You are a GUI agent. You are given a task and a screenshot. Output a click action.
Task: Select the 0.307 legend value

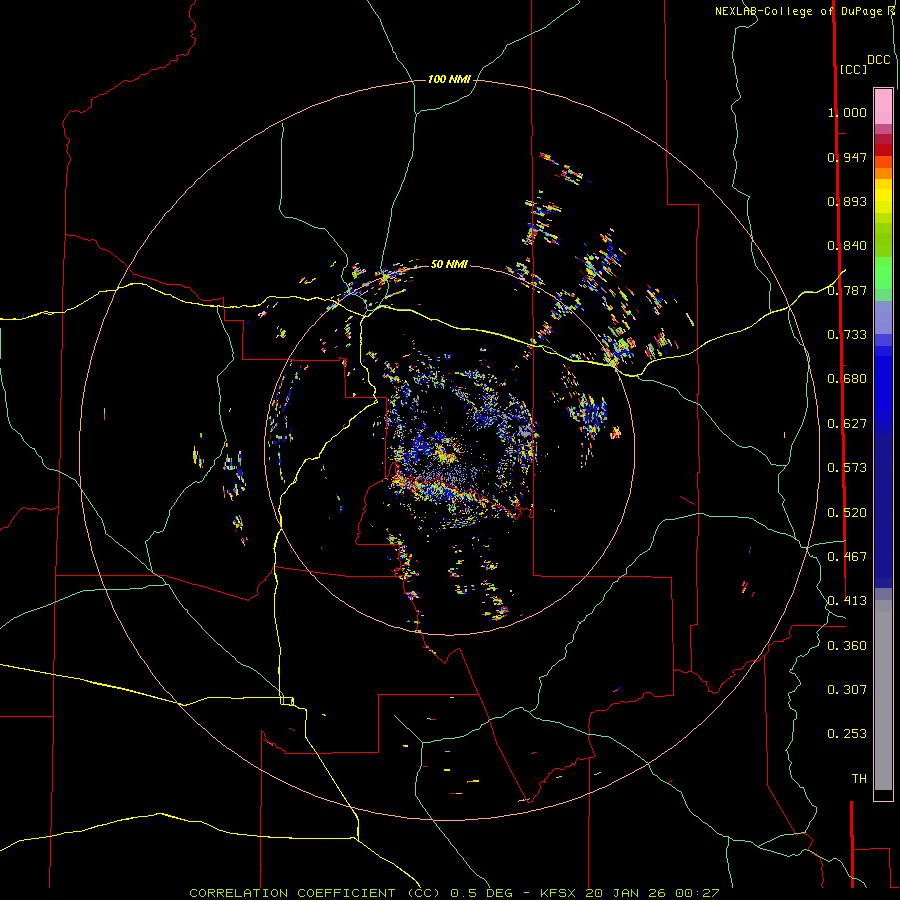tap(847, 690)
